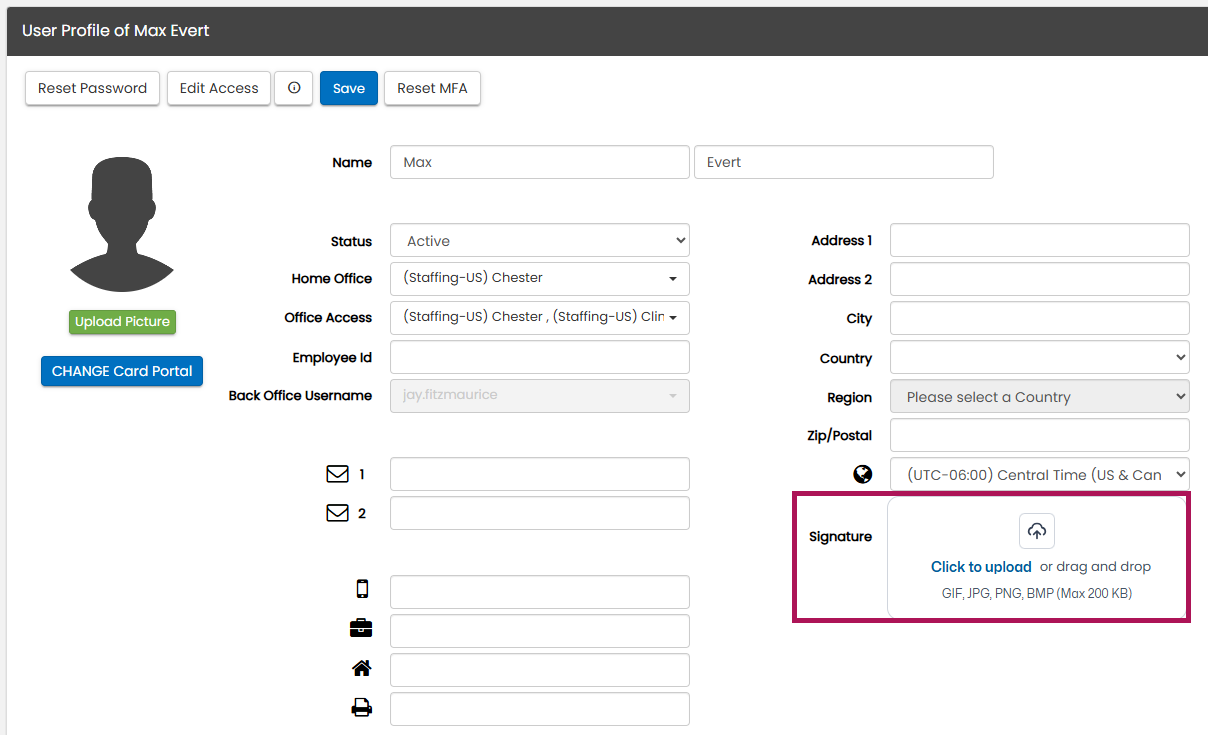Click the Back Office Username label
The image size is (1208, 735).
[x=300, y=396]
